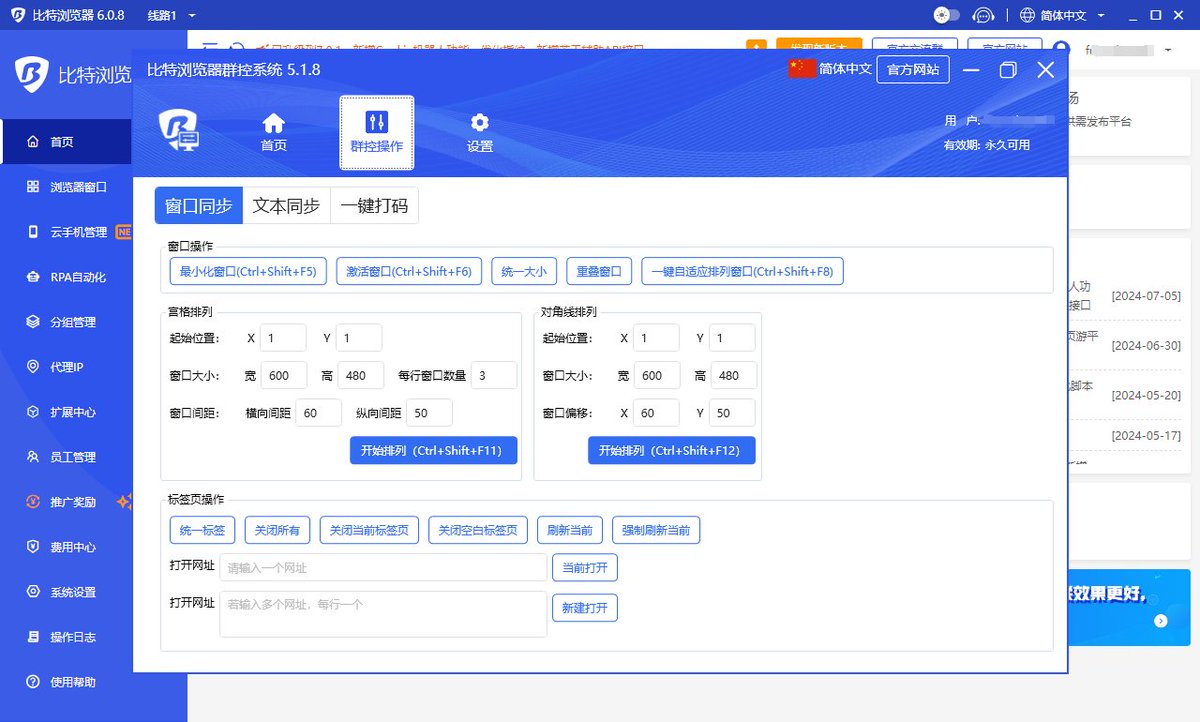
Task: Click the 重叠窗口 button
Action: (599, 271)
